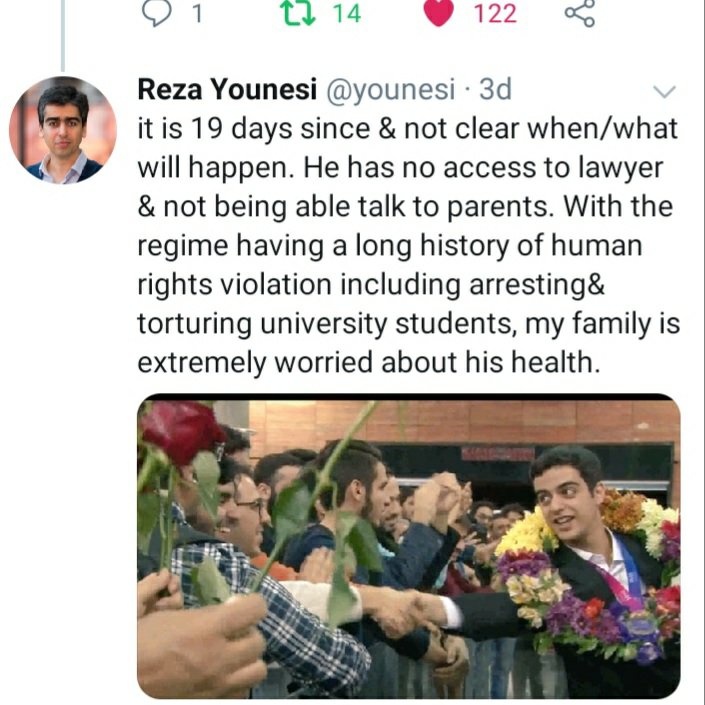The height and width of the screenshot is (705, 705).
Task: Click the vertical thread line above the avatar
Action: (x=62, y=35)
